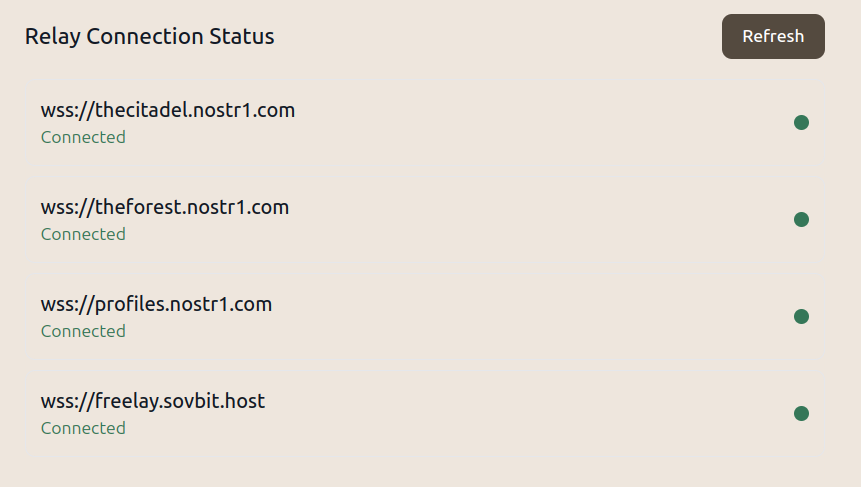
Task: Click the Connected label under theforest relay
Action: coord(83,234)
